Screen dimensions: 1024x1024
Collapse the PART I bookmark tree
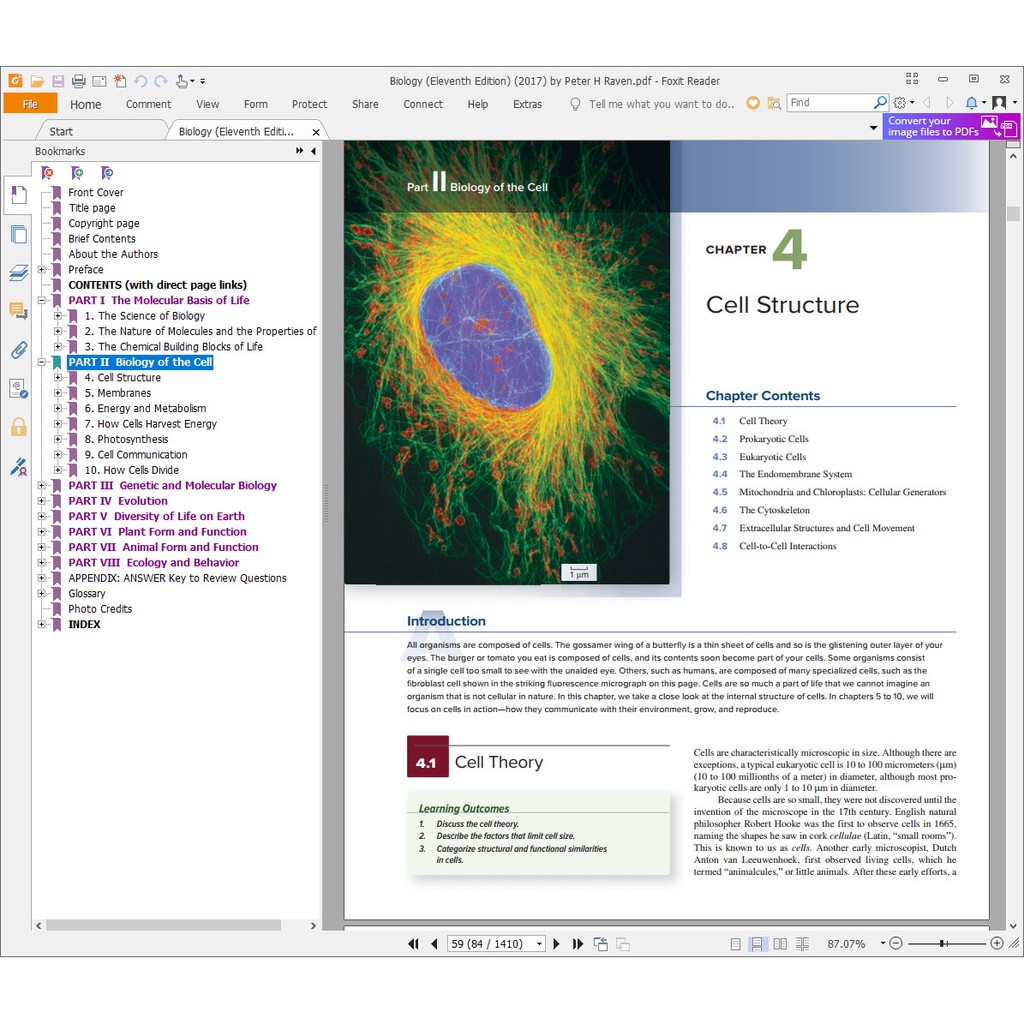click(42, 301)
